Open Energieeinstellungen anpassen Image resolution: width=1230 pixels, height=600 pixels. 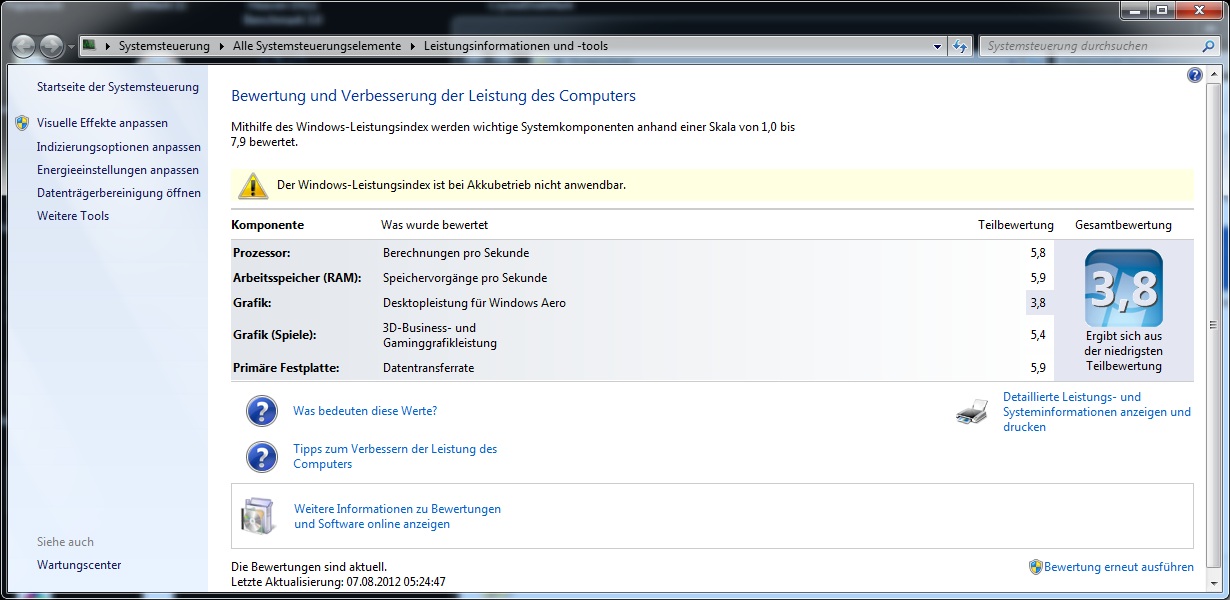pos(118,170)
